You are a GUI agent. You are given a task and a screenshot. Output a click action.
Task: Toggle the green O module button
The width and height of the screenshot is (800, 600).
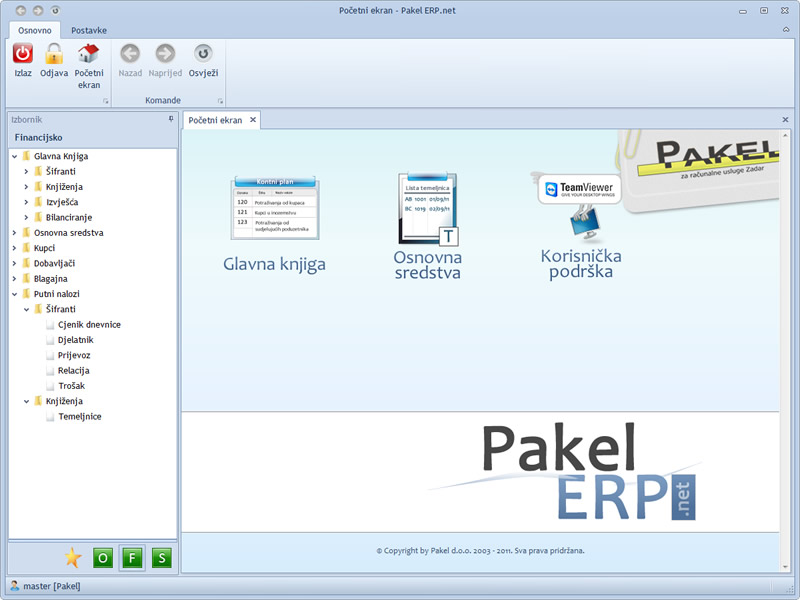point(102,558)
